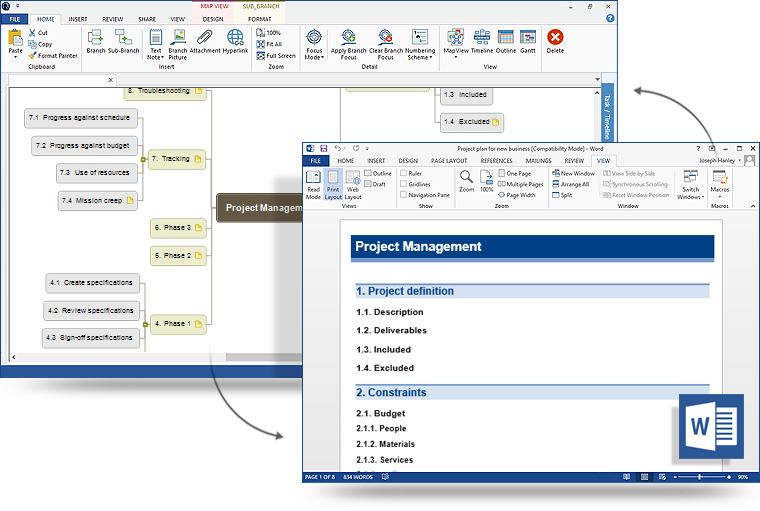Adjust the Word zoom slider handle

point(700,477)
